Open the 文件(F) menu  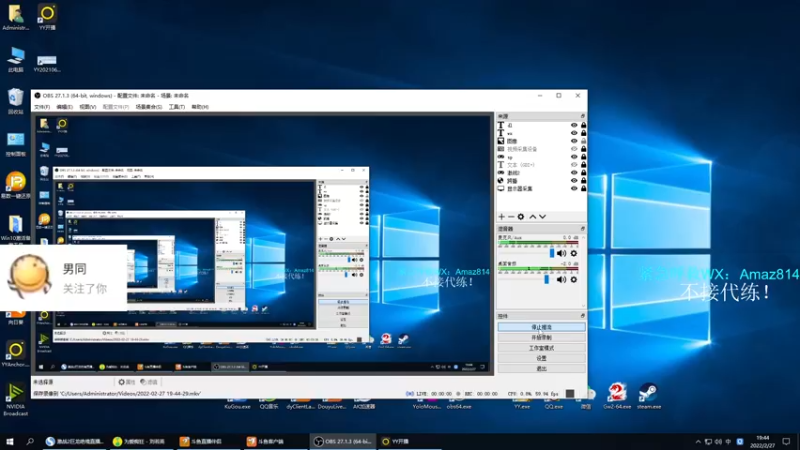pyautogui.click(x=42, y=107)
